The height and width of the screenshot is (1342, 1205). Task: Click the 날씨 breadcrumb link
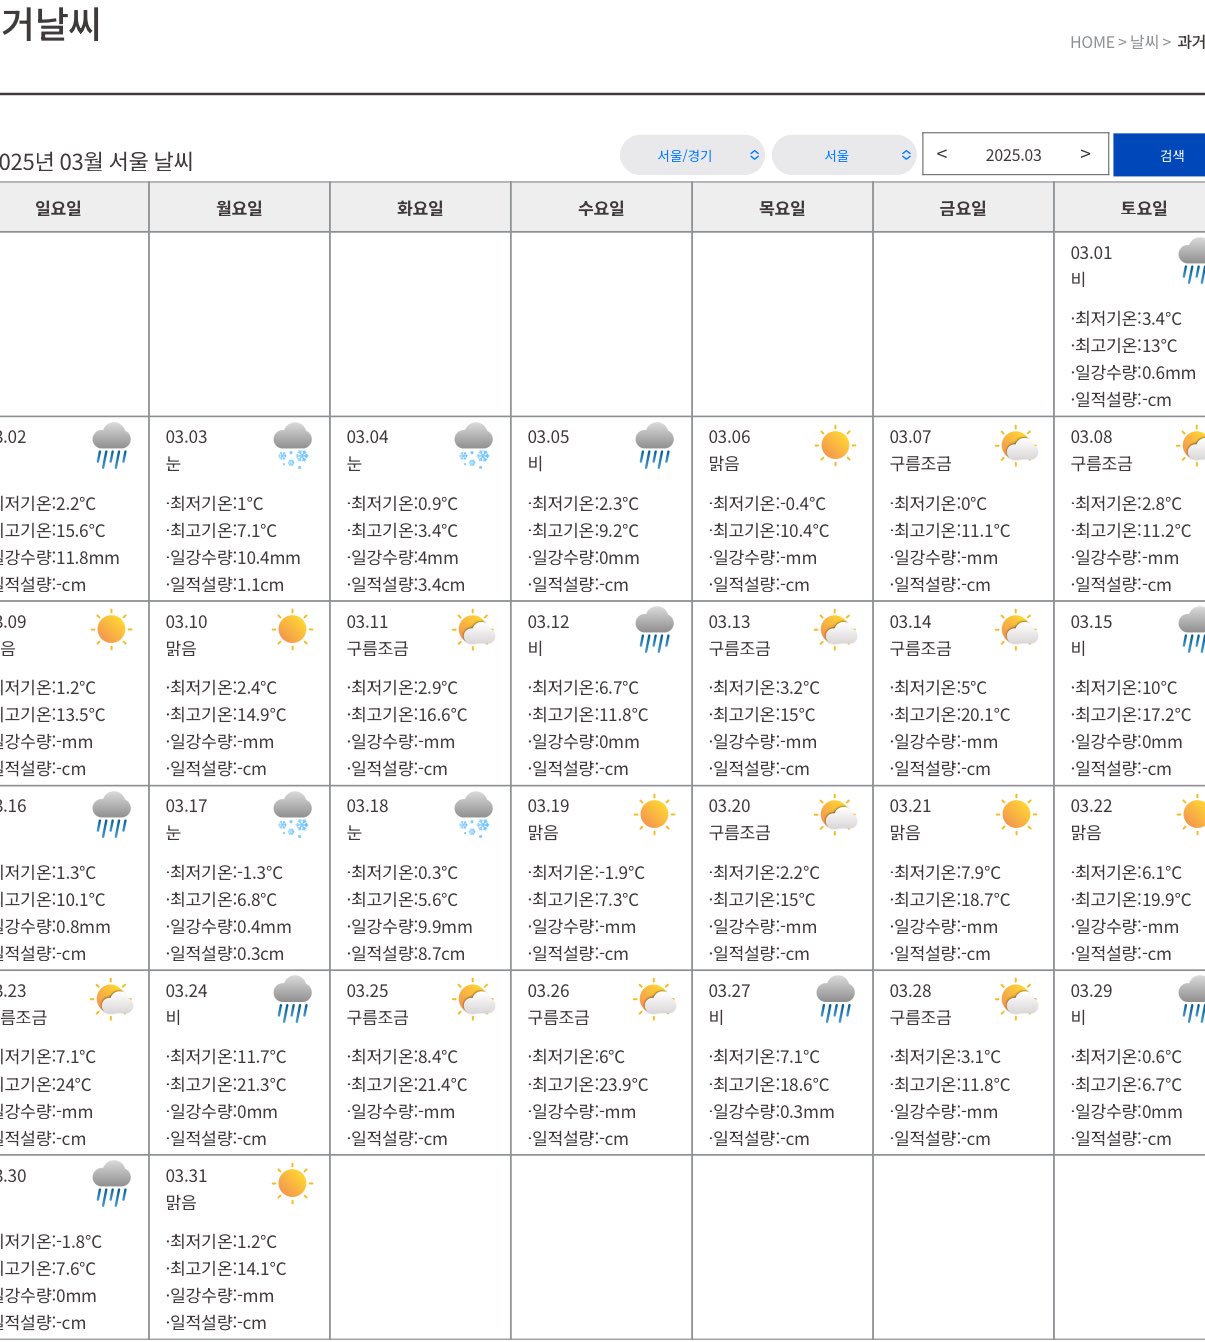1144,42
